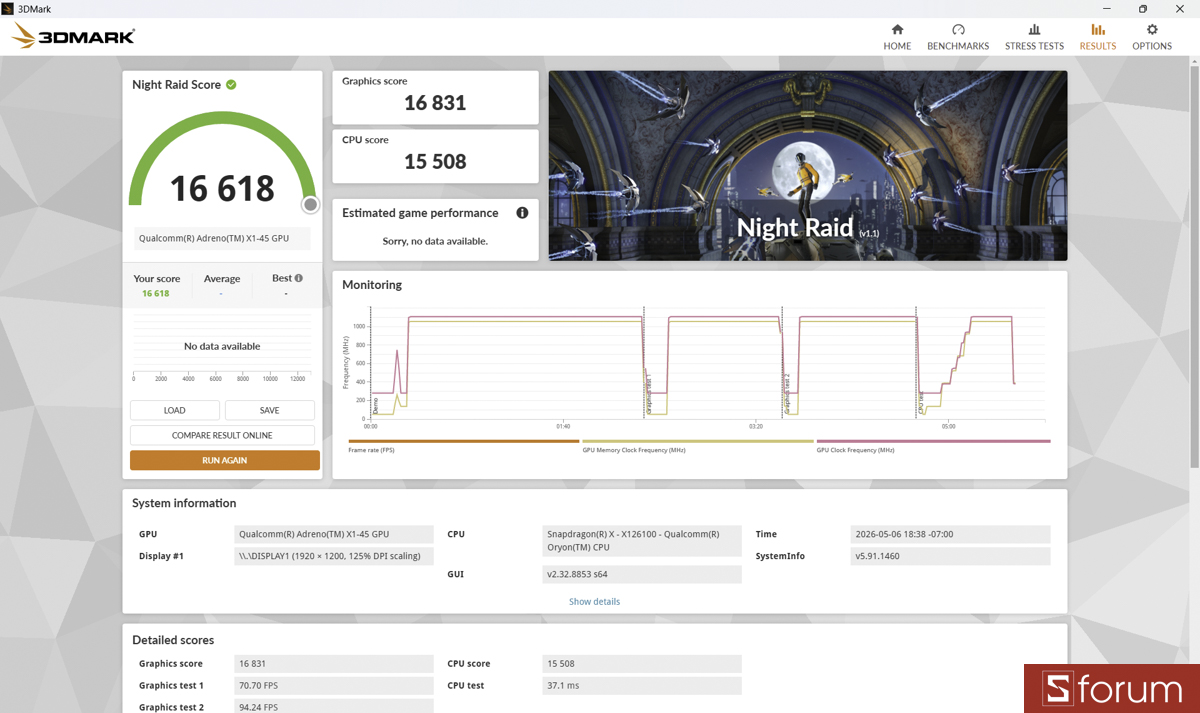The height and width of the screenshot is (713, 1200).
Task: Click the Average column header
Action: (x=222, y=279)
